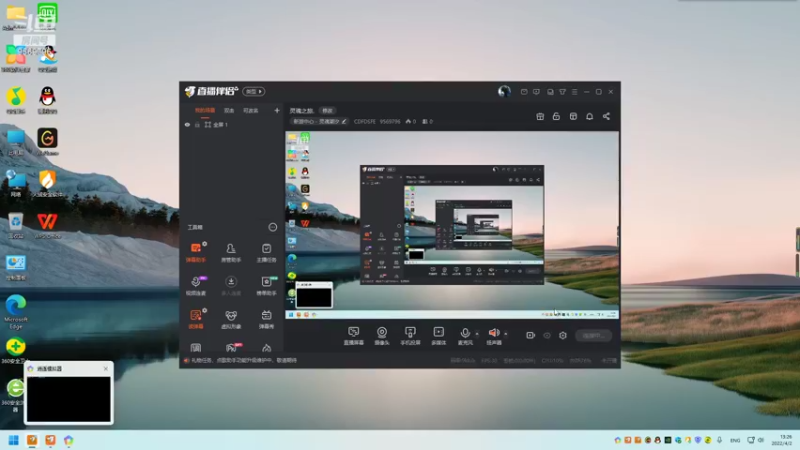Close the small black preview window
This screenshot has width=800, height=450.
pos(106,368)
